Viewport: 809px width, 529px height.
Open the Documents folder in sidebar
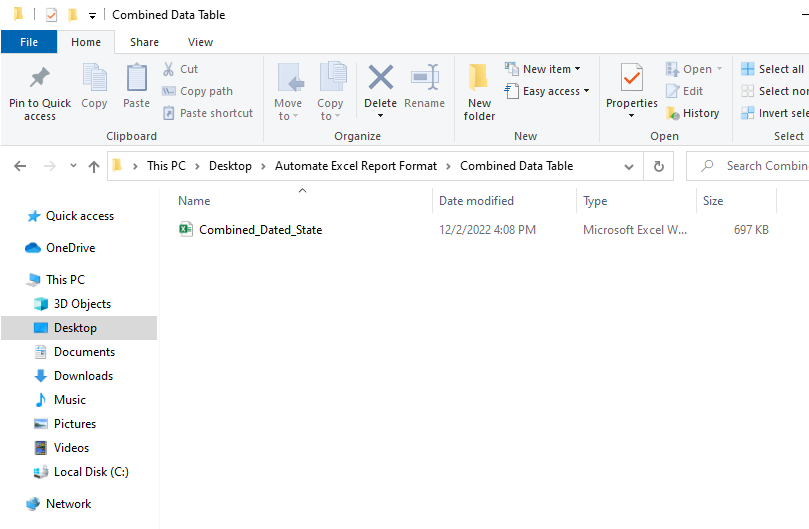coord(75,352)
